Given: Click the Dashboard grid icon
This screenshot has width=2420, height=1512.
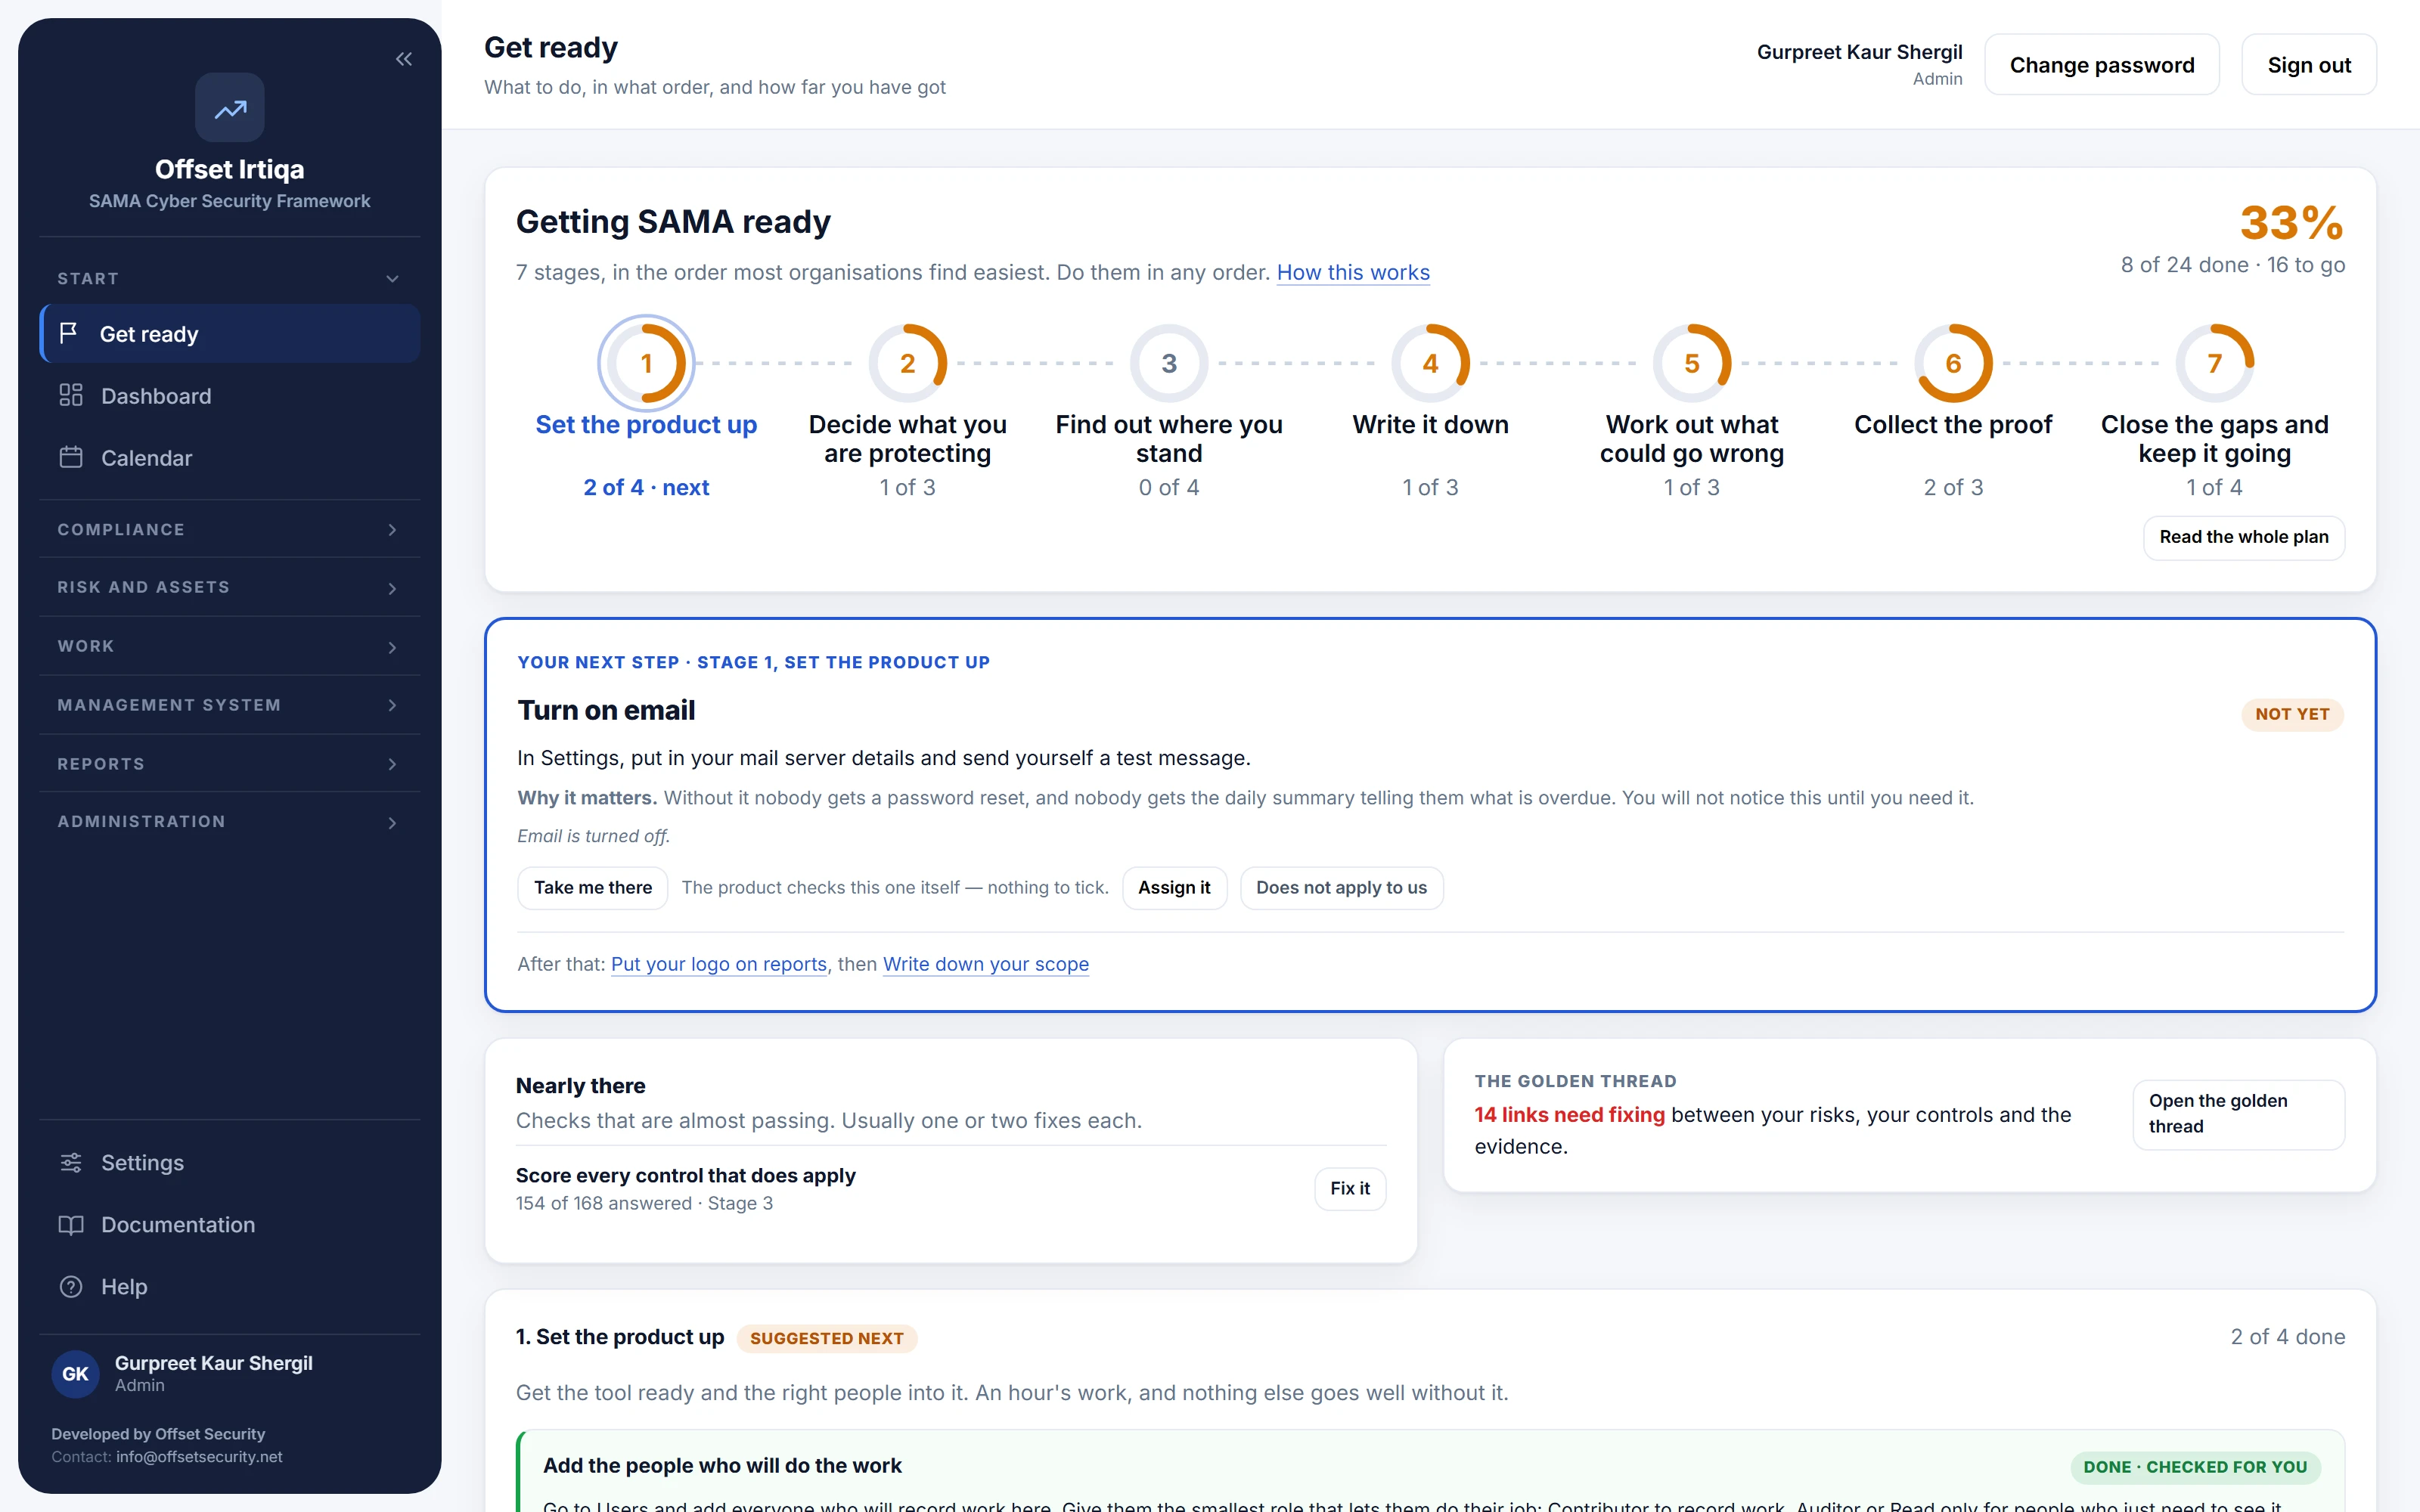Looking at the screenshot, I should tap(71, 395).
